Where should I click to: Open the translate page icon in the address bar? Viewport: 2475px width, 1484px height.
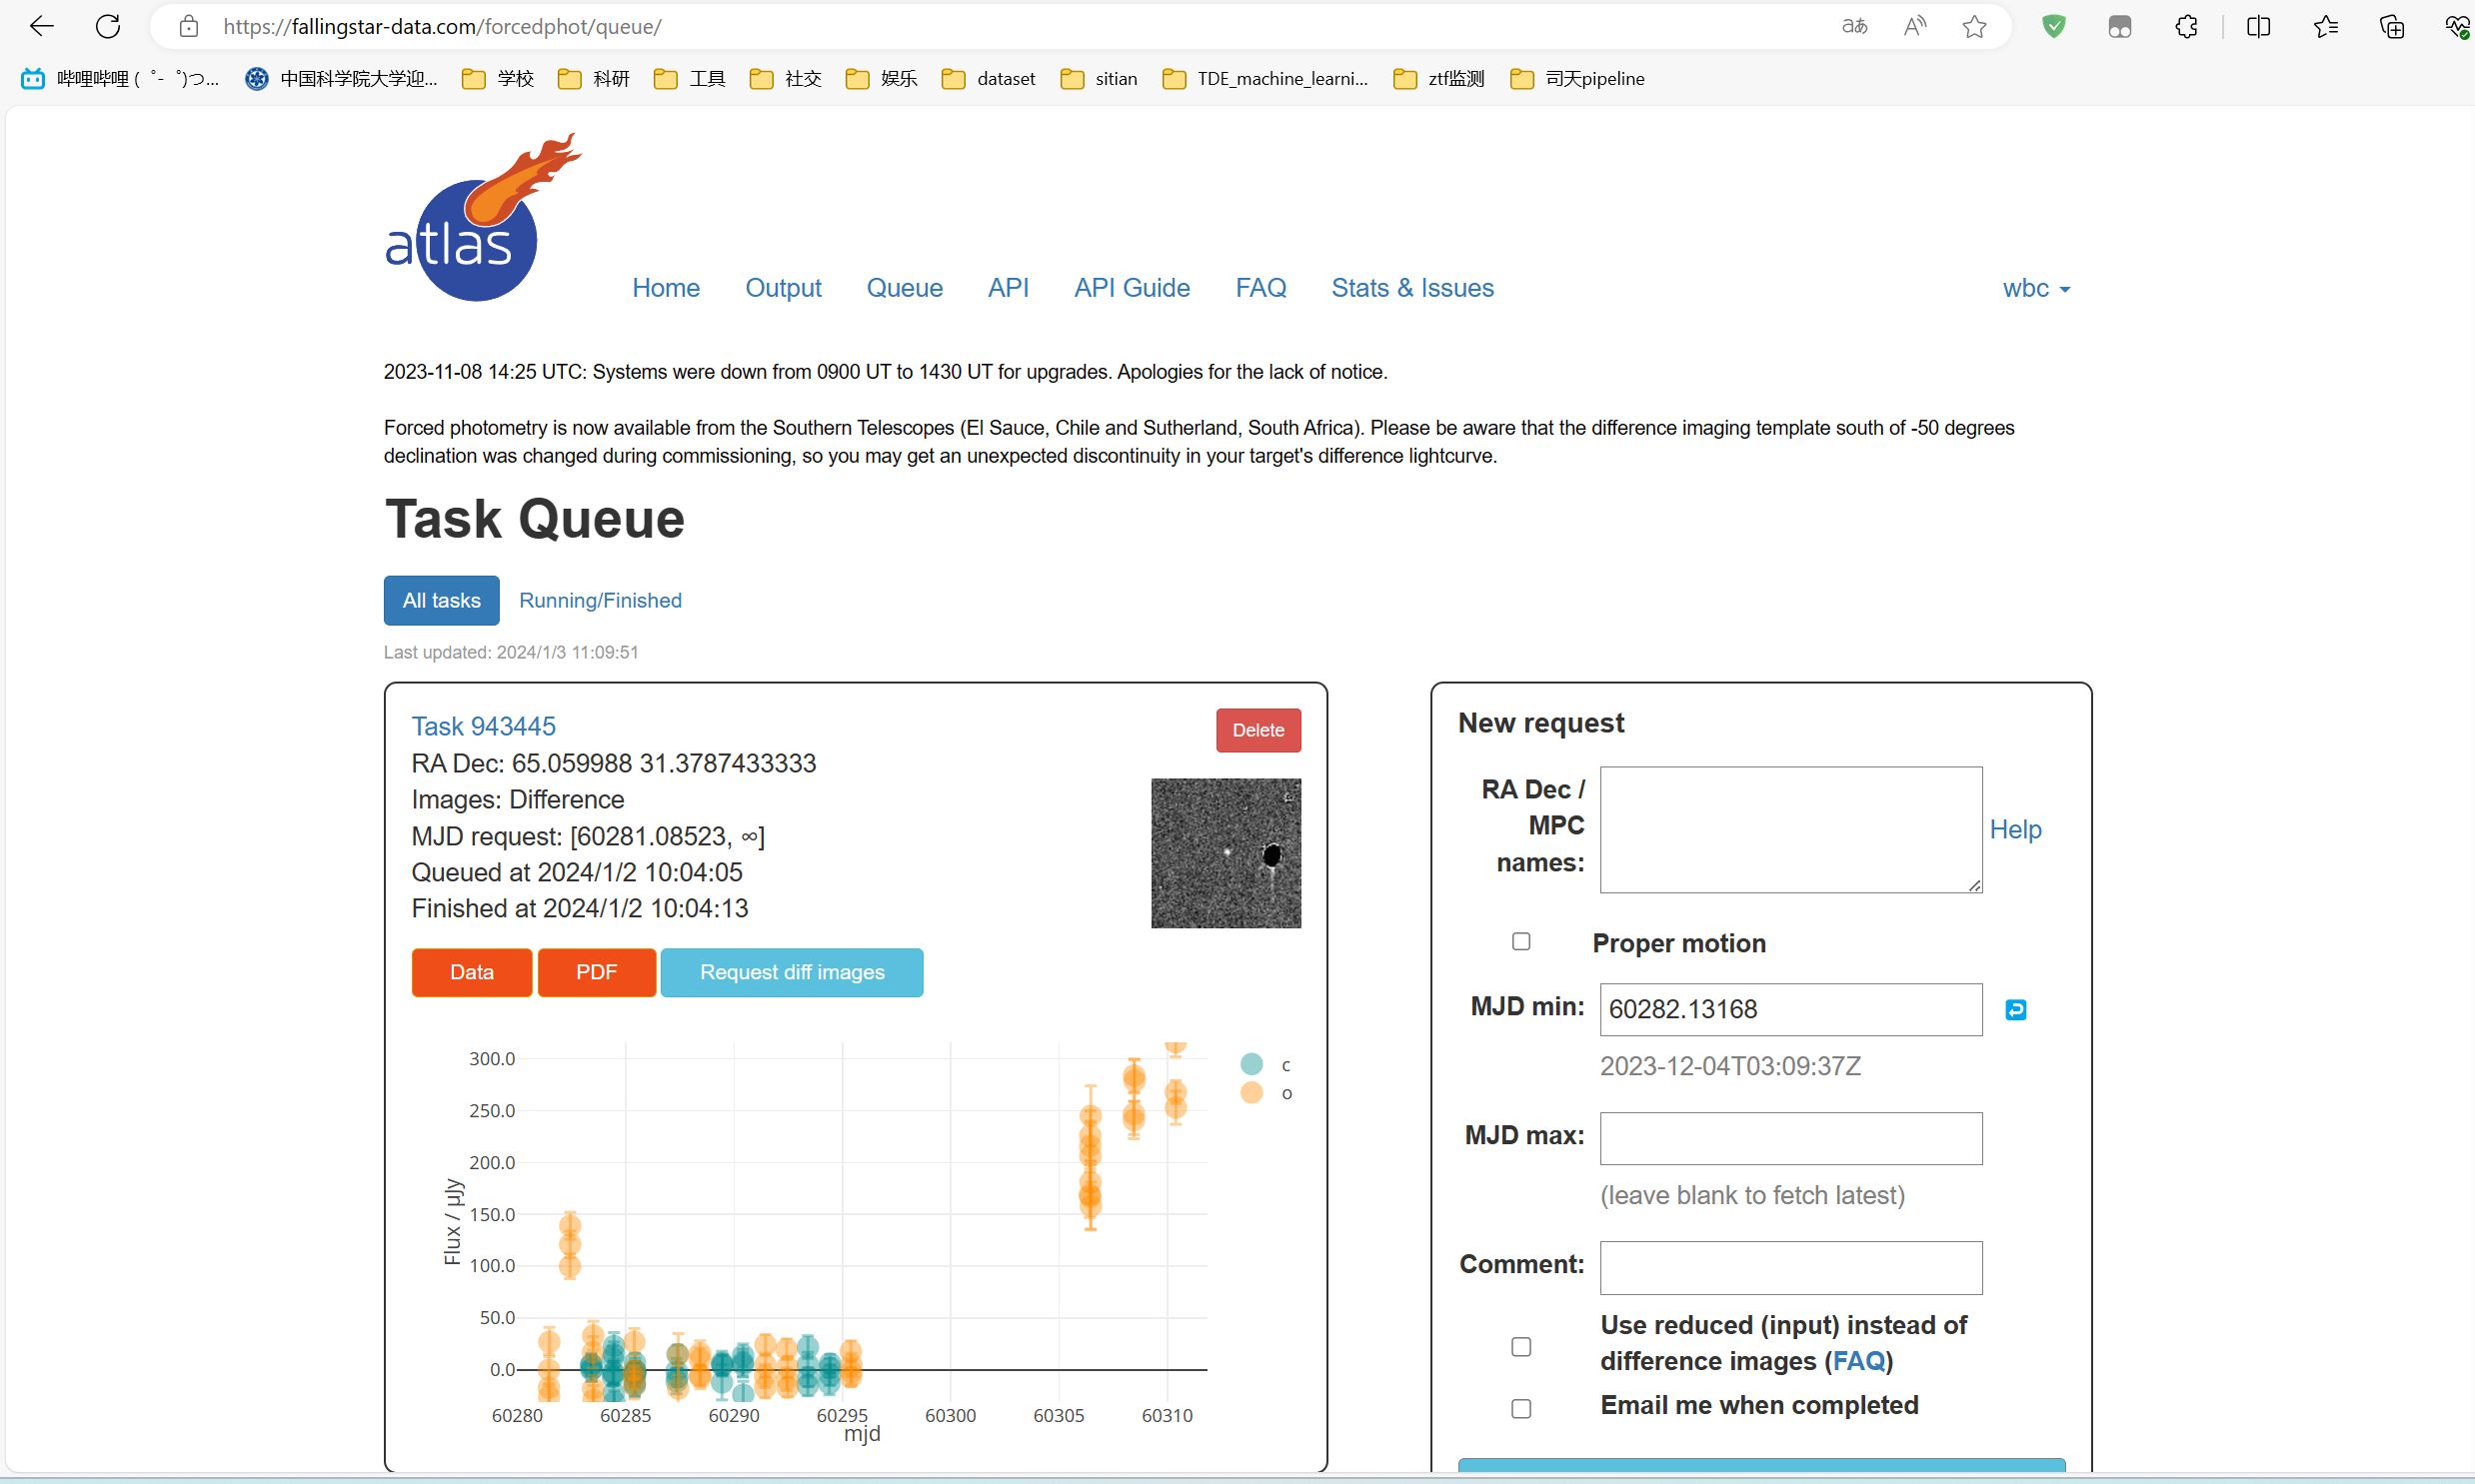[1854, 27]
